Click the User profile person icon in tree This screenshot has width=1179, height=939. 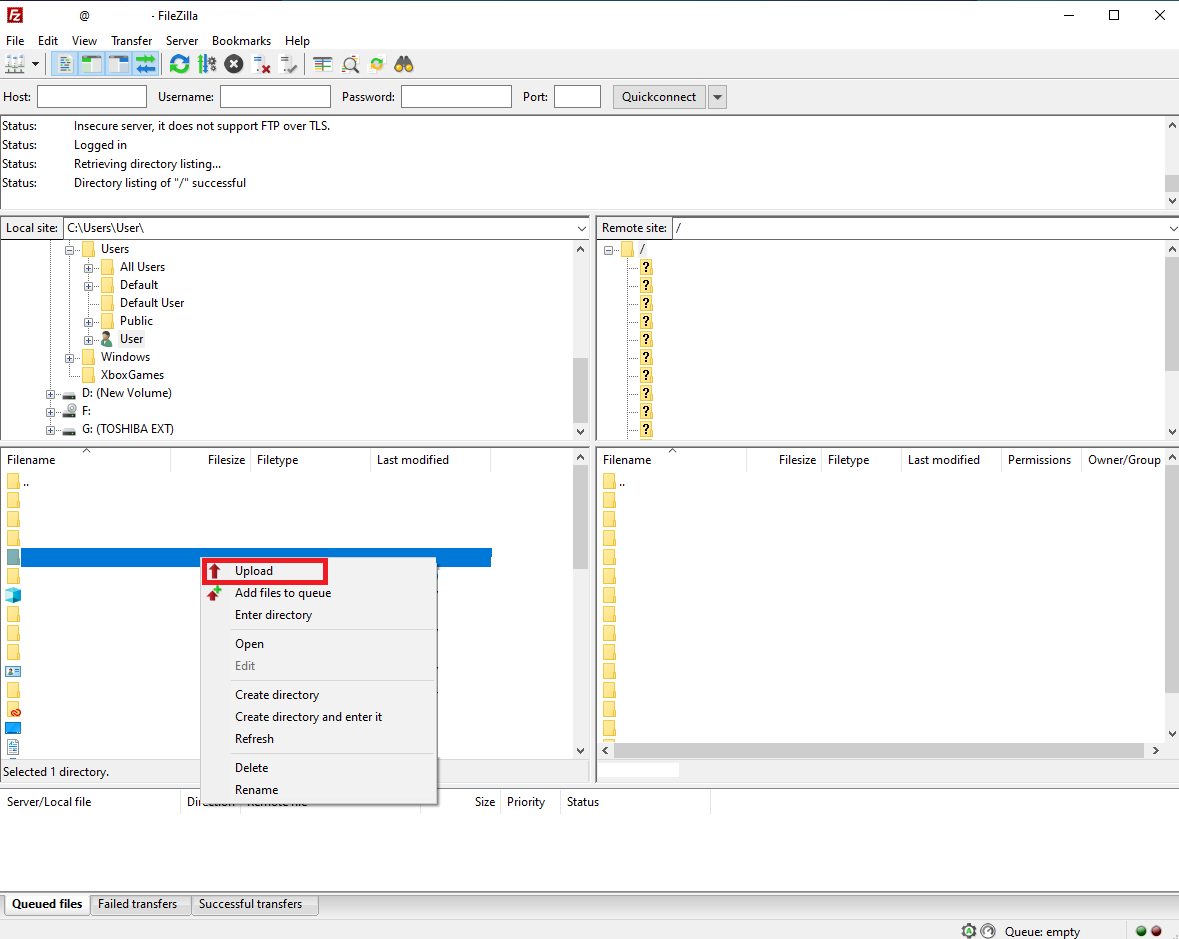click(x=107, y=339)
